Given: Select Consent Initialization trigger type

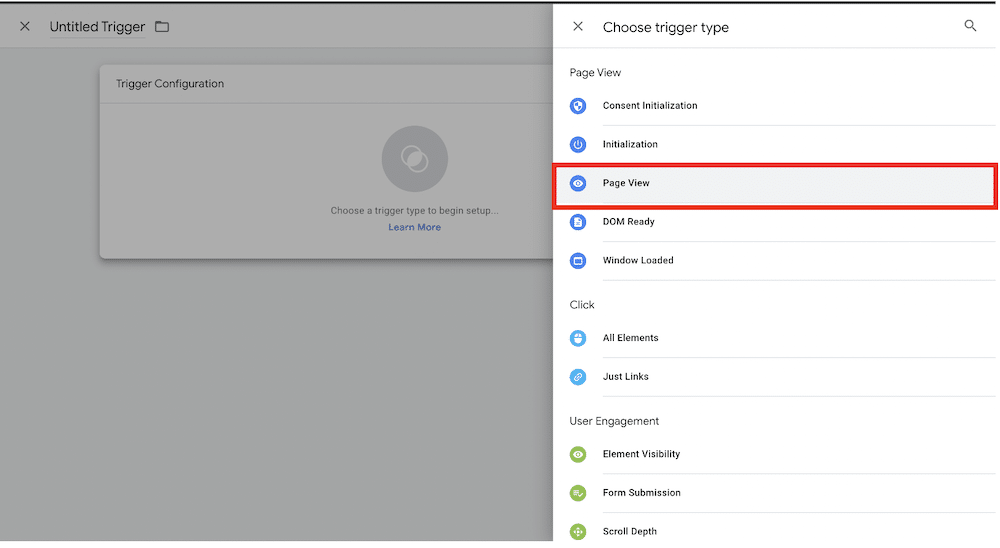Looking at the screenshot, I should 774,106.
